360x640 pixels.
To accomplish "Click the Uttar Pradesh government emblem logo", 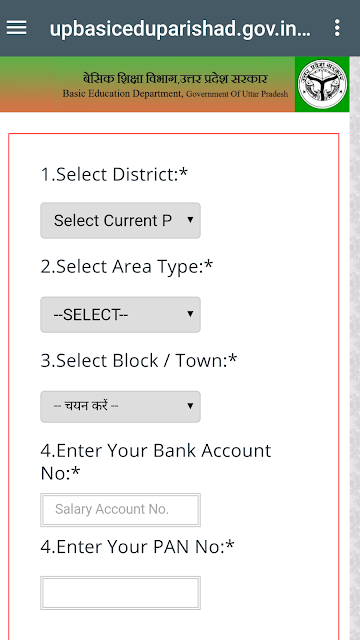I will click(x=322, y=84).
